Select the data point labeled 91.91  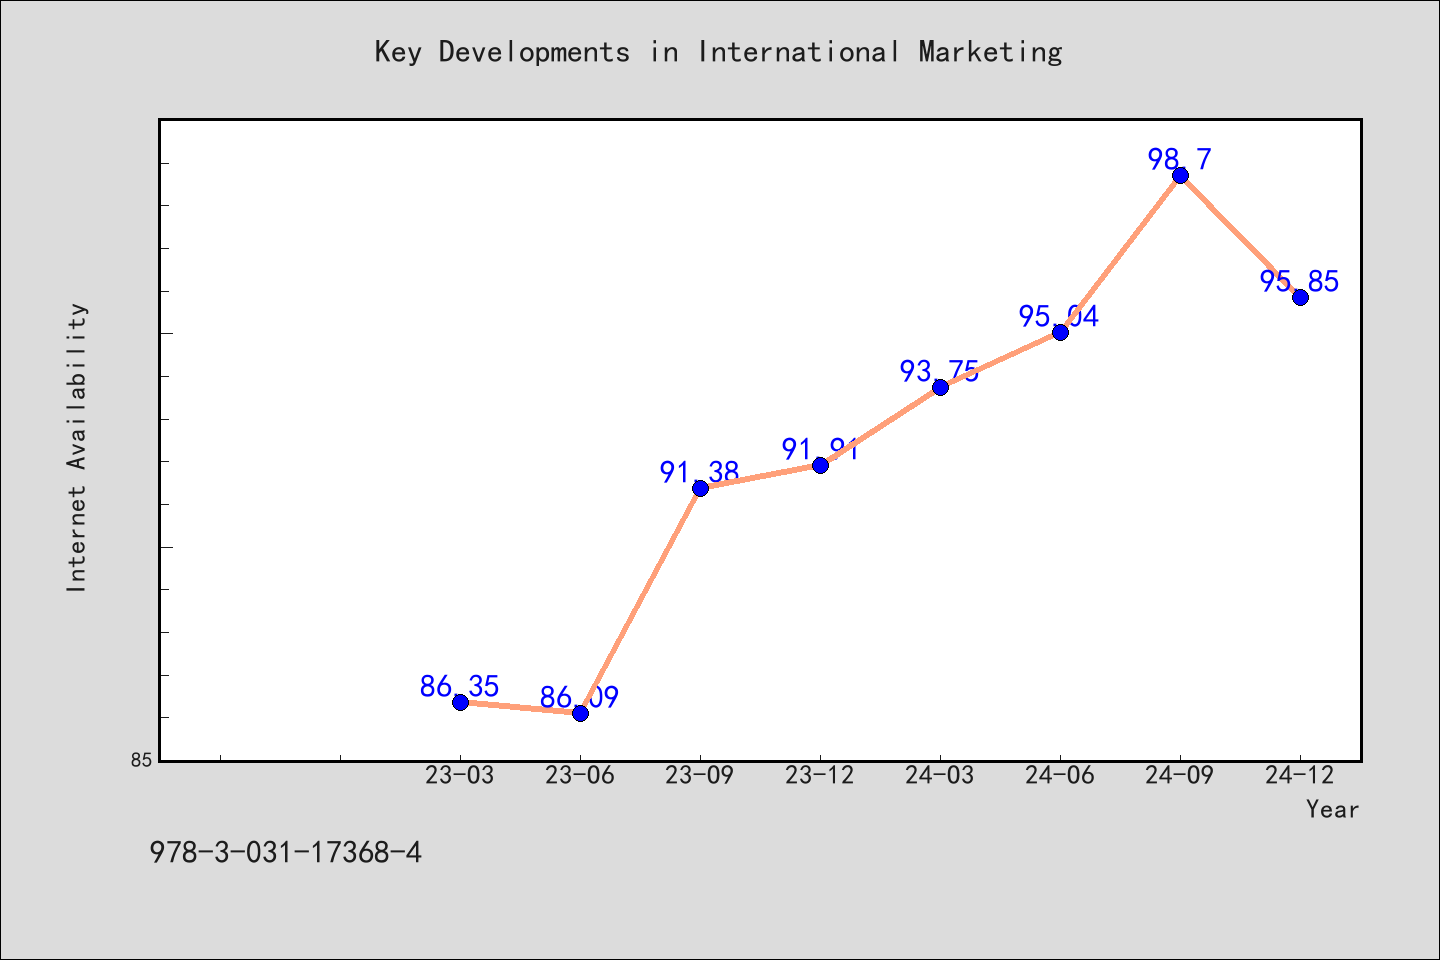coord(820,465)
